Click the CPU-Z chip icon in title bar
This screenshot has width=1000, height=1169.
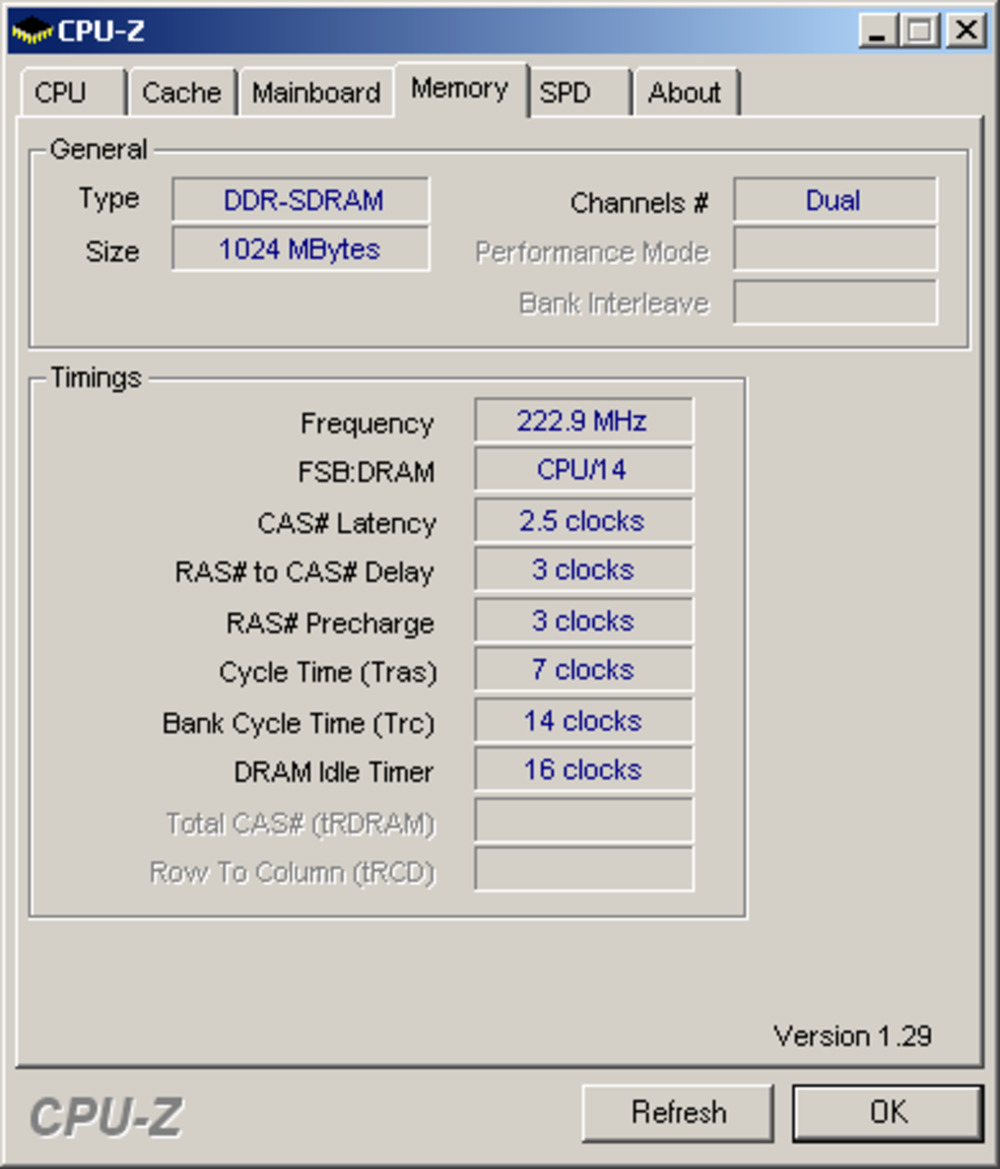[x=32, y=31]
